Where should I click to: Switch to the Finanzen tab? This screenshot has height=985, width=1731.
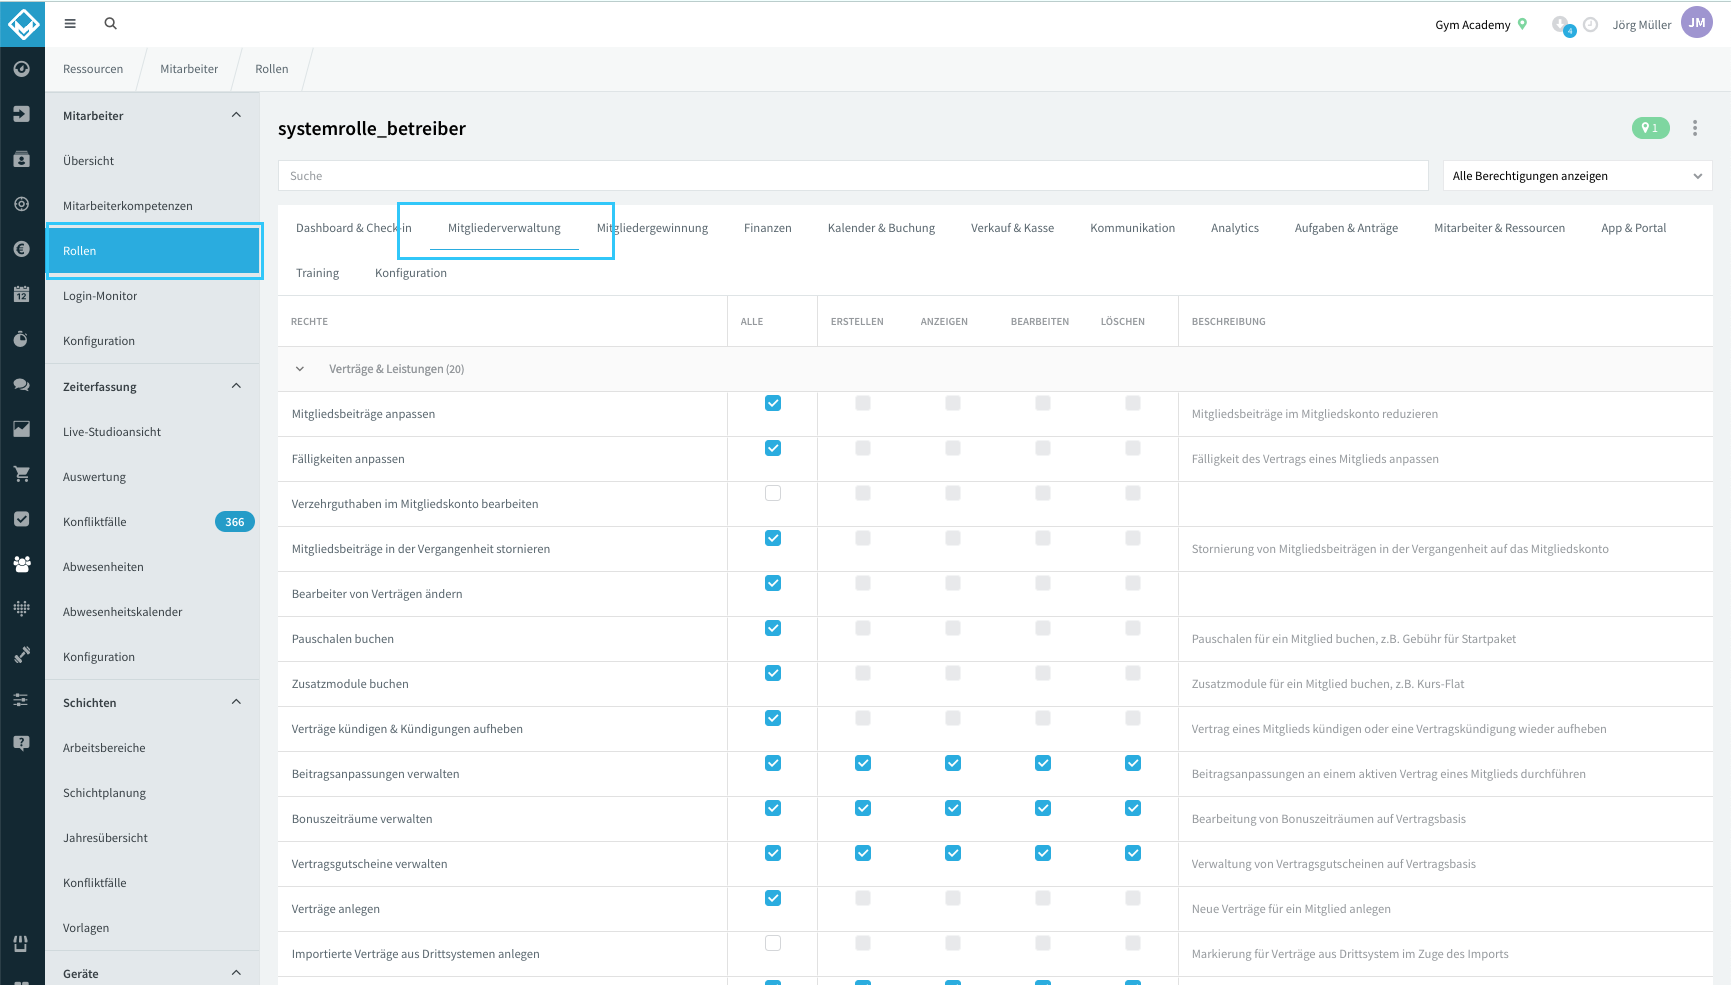tap(767, 228)
